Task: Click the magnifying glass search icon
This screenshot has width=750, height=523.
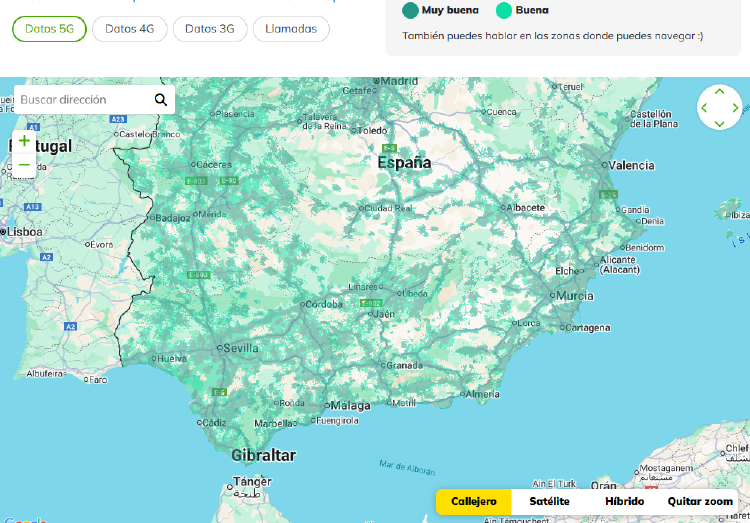Action: [x=160, y=100]
